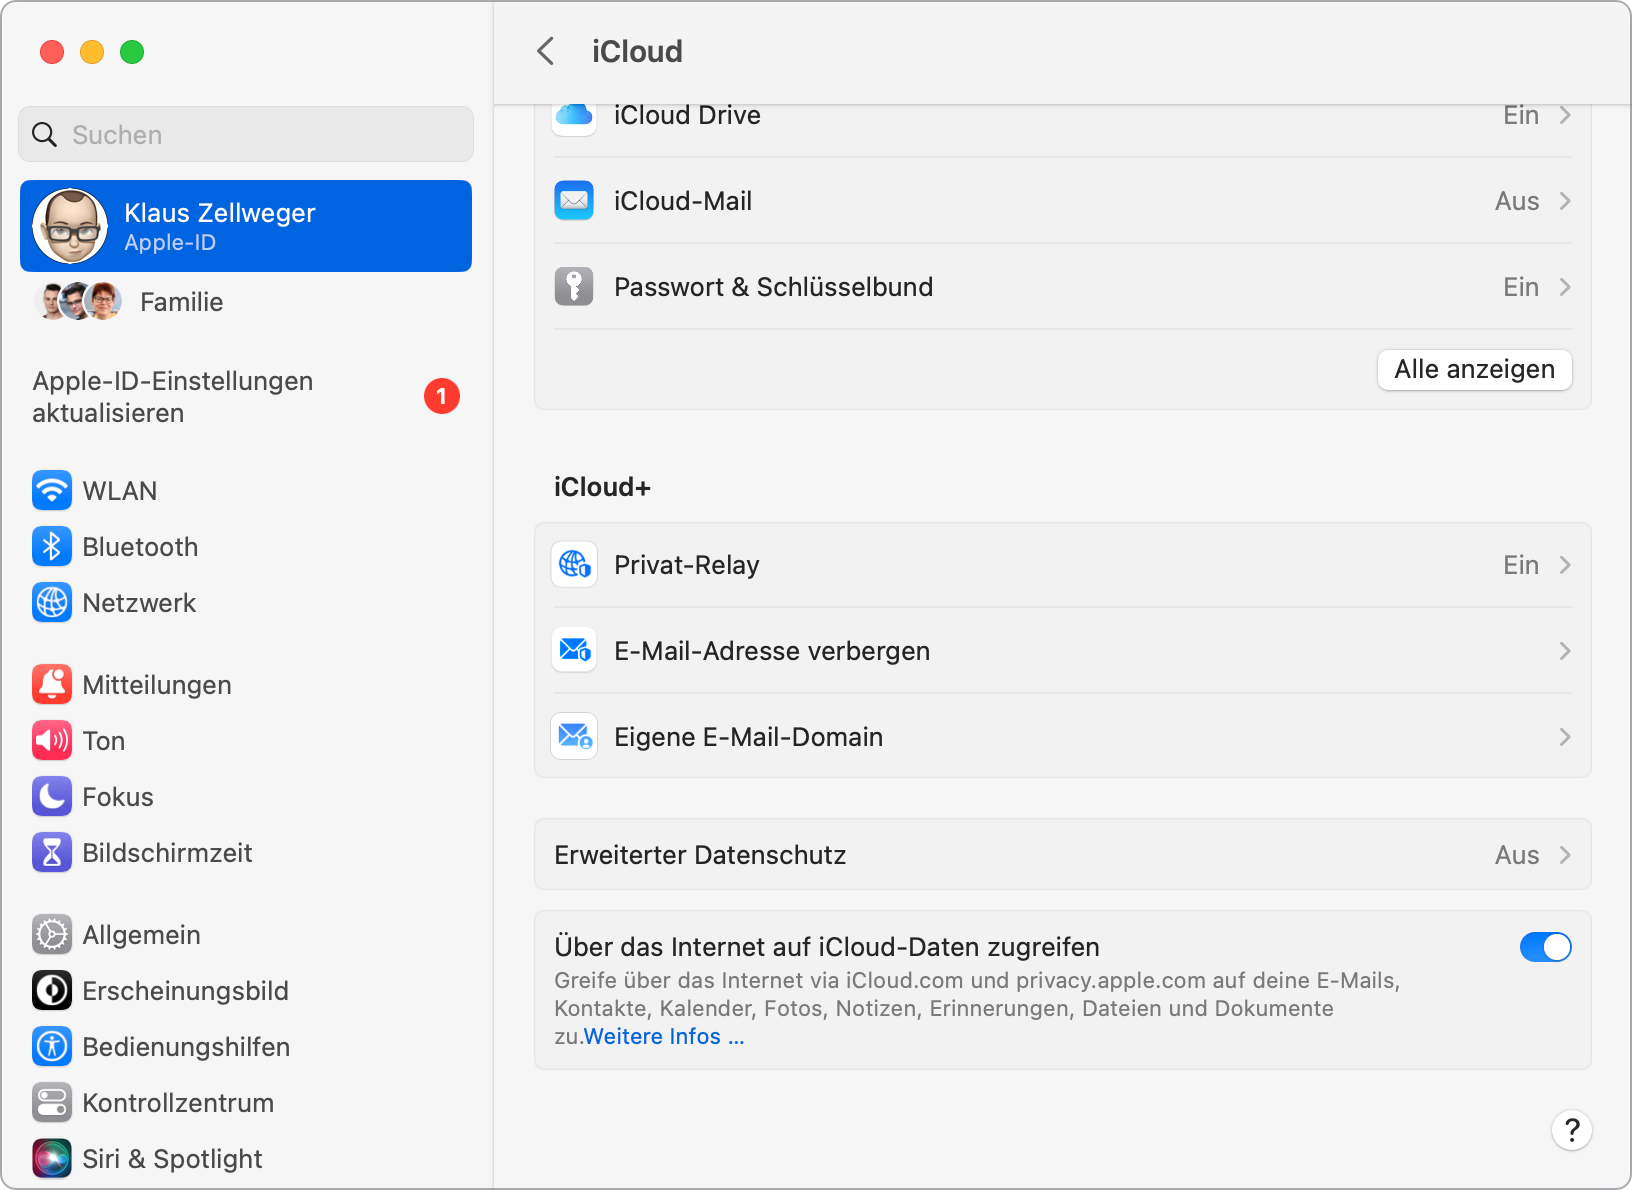The height and width of the screenshot is (1190, 1632).
Task: Click Klaus Zellweger's avatar picture
Action: (x=70, y=226)
